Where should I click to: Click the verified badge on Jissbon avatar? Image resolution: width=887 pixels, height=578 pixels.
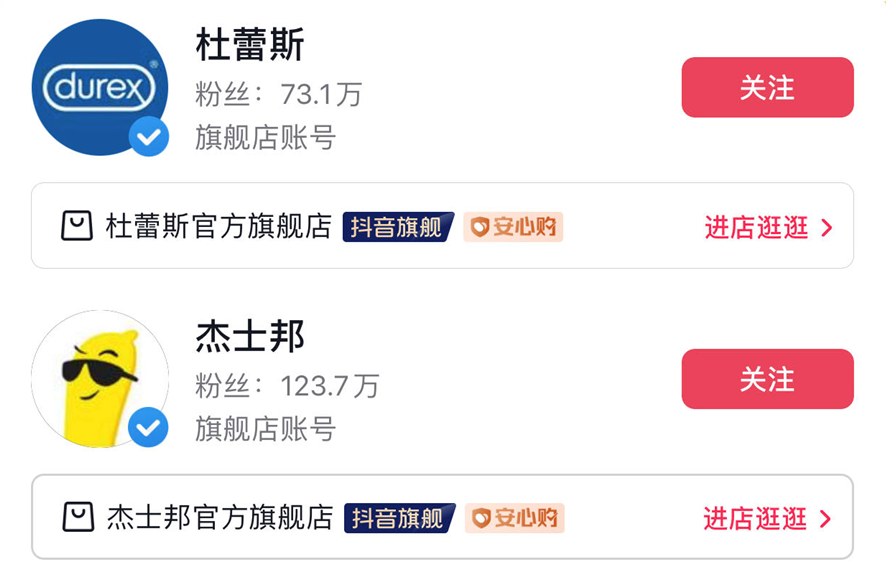tap(149, 427)
